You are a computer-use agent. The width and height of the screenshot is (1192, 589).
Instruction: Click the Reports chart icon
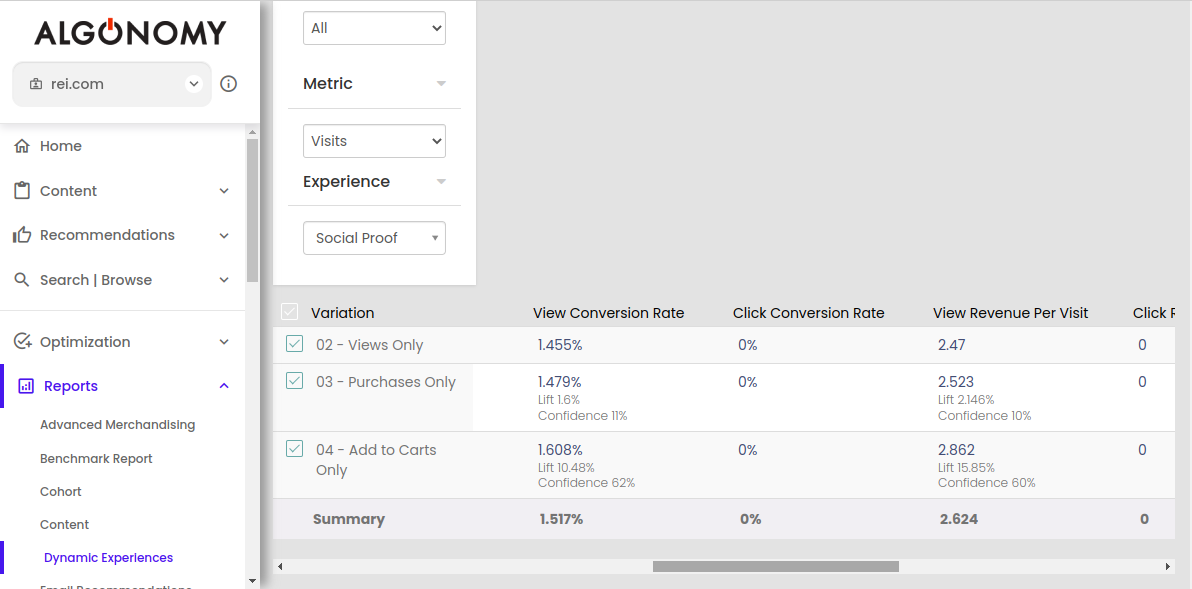pyautogui.click(x=26, y=386)
